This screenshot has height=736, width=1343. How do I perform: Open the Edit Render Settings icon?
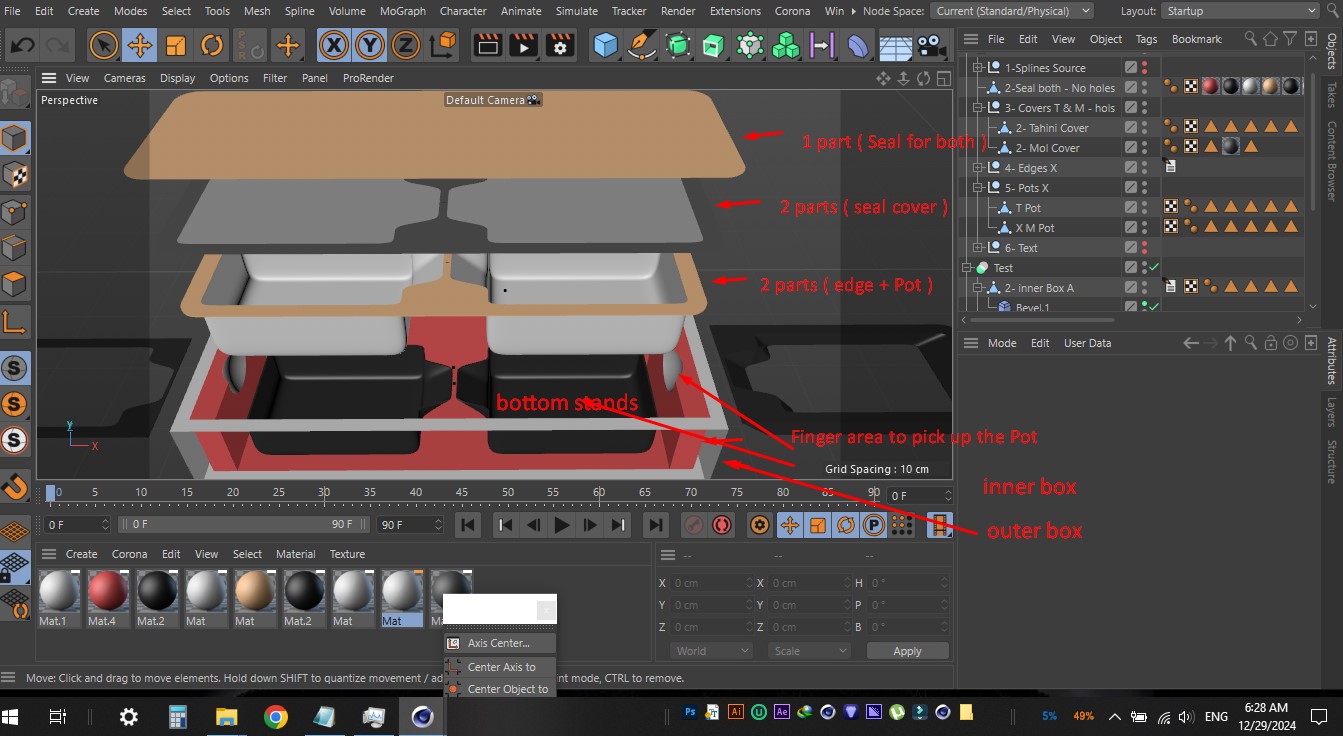point(560,45)
